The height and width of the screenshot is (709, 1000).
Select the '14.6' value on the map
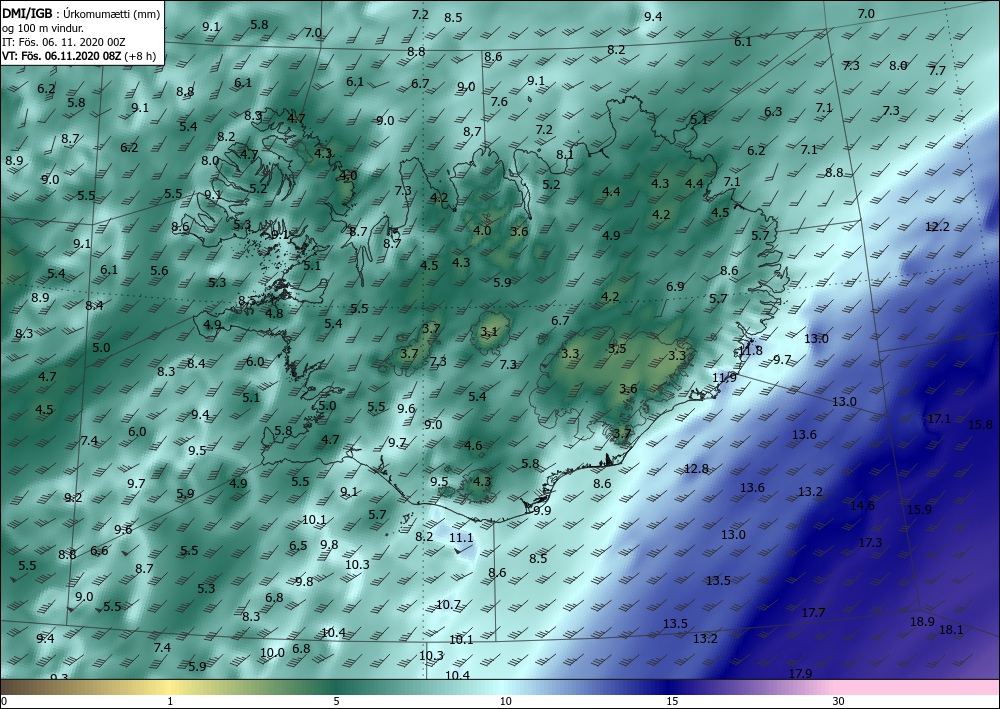[862, 505]
